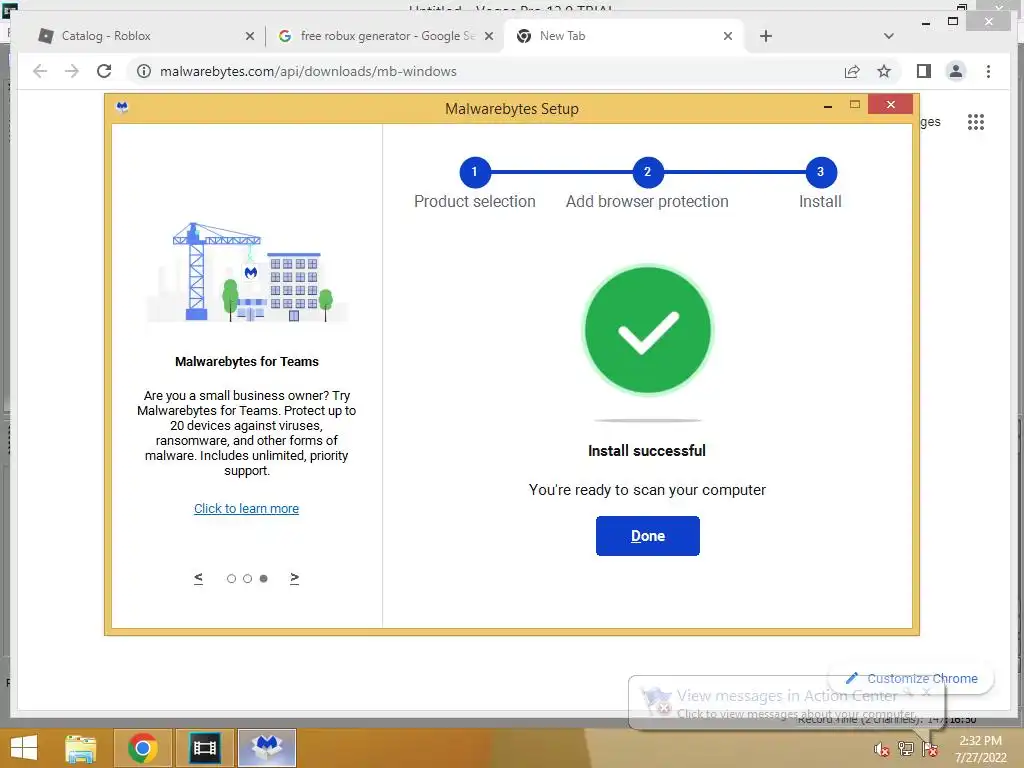Share this page icon
The height and width of the screenshot is (768, 1024).
click(852, 71)
